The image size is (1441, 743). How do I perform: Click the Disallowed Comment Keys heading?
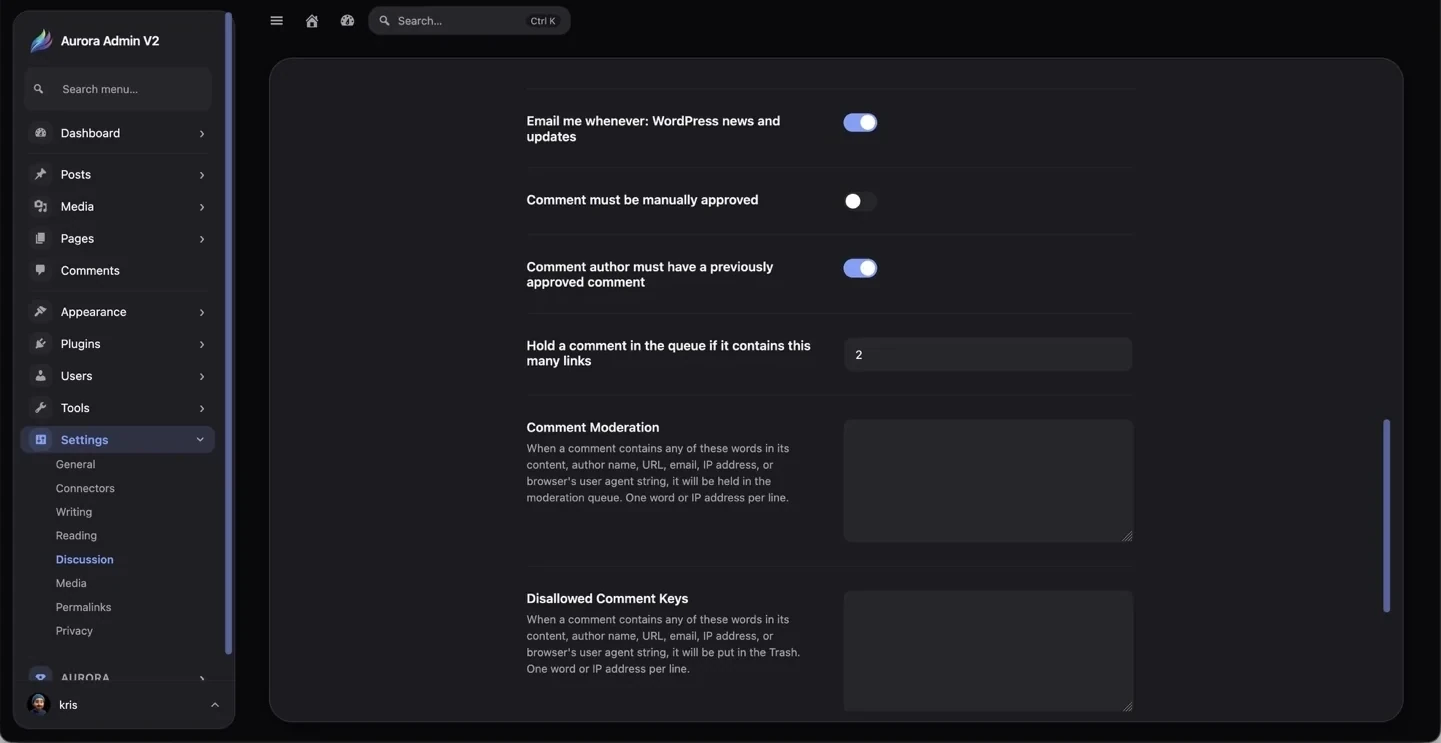point(607,598)
